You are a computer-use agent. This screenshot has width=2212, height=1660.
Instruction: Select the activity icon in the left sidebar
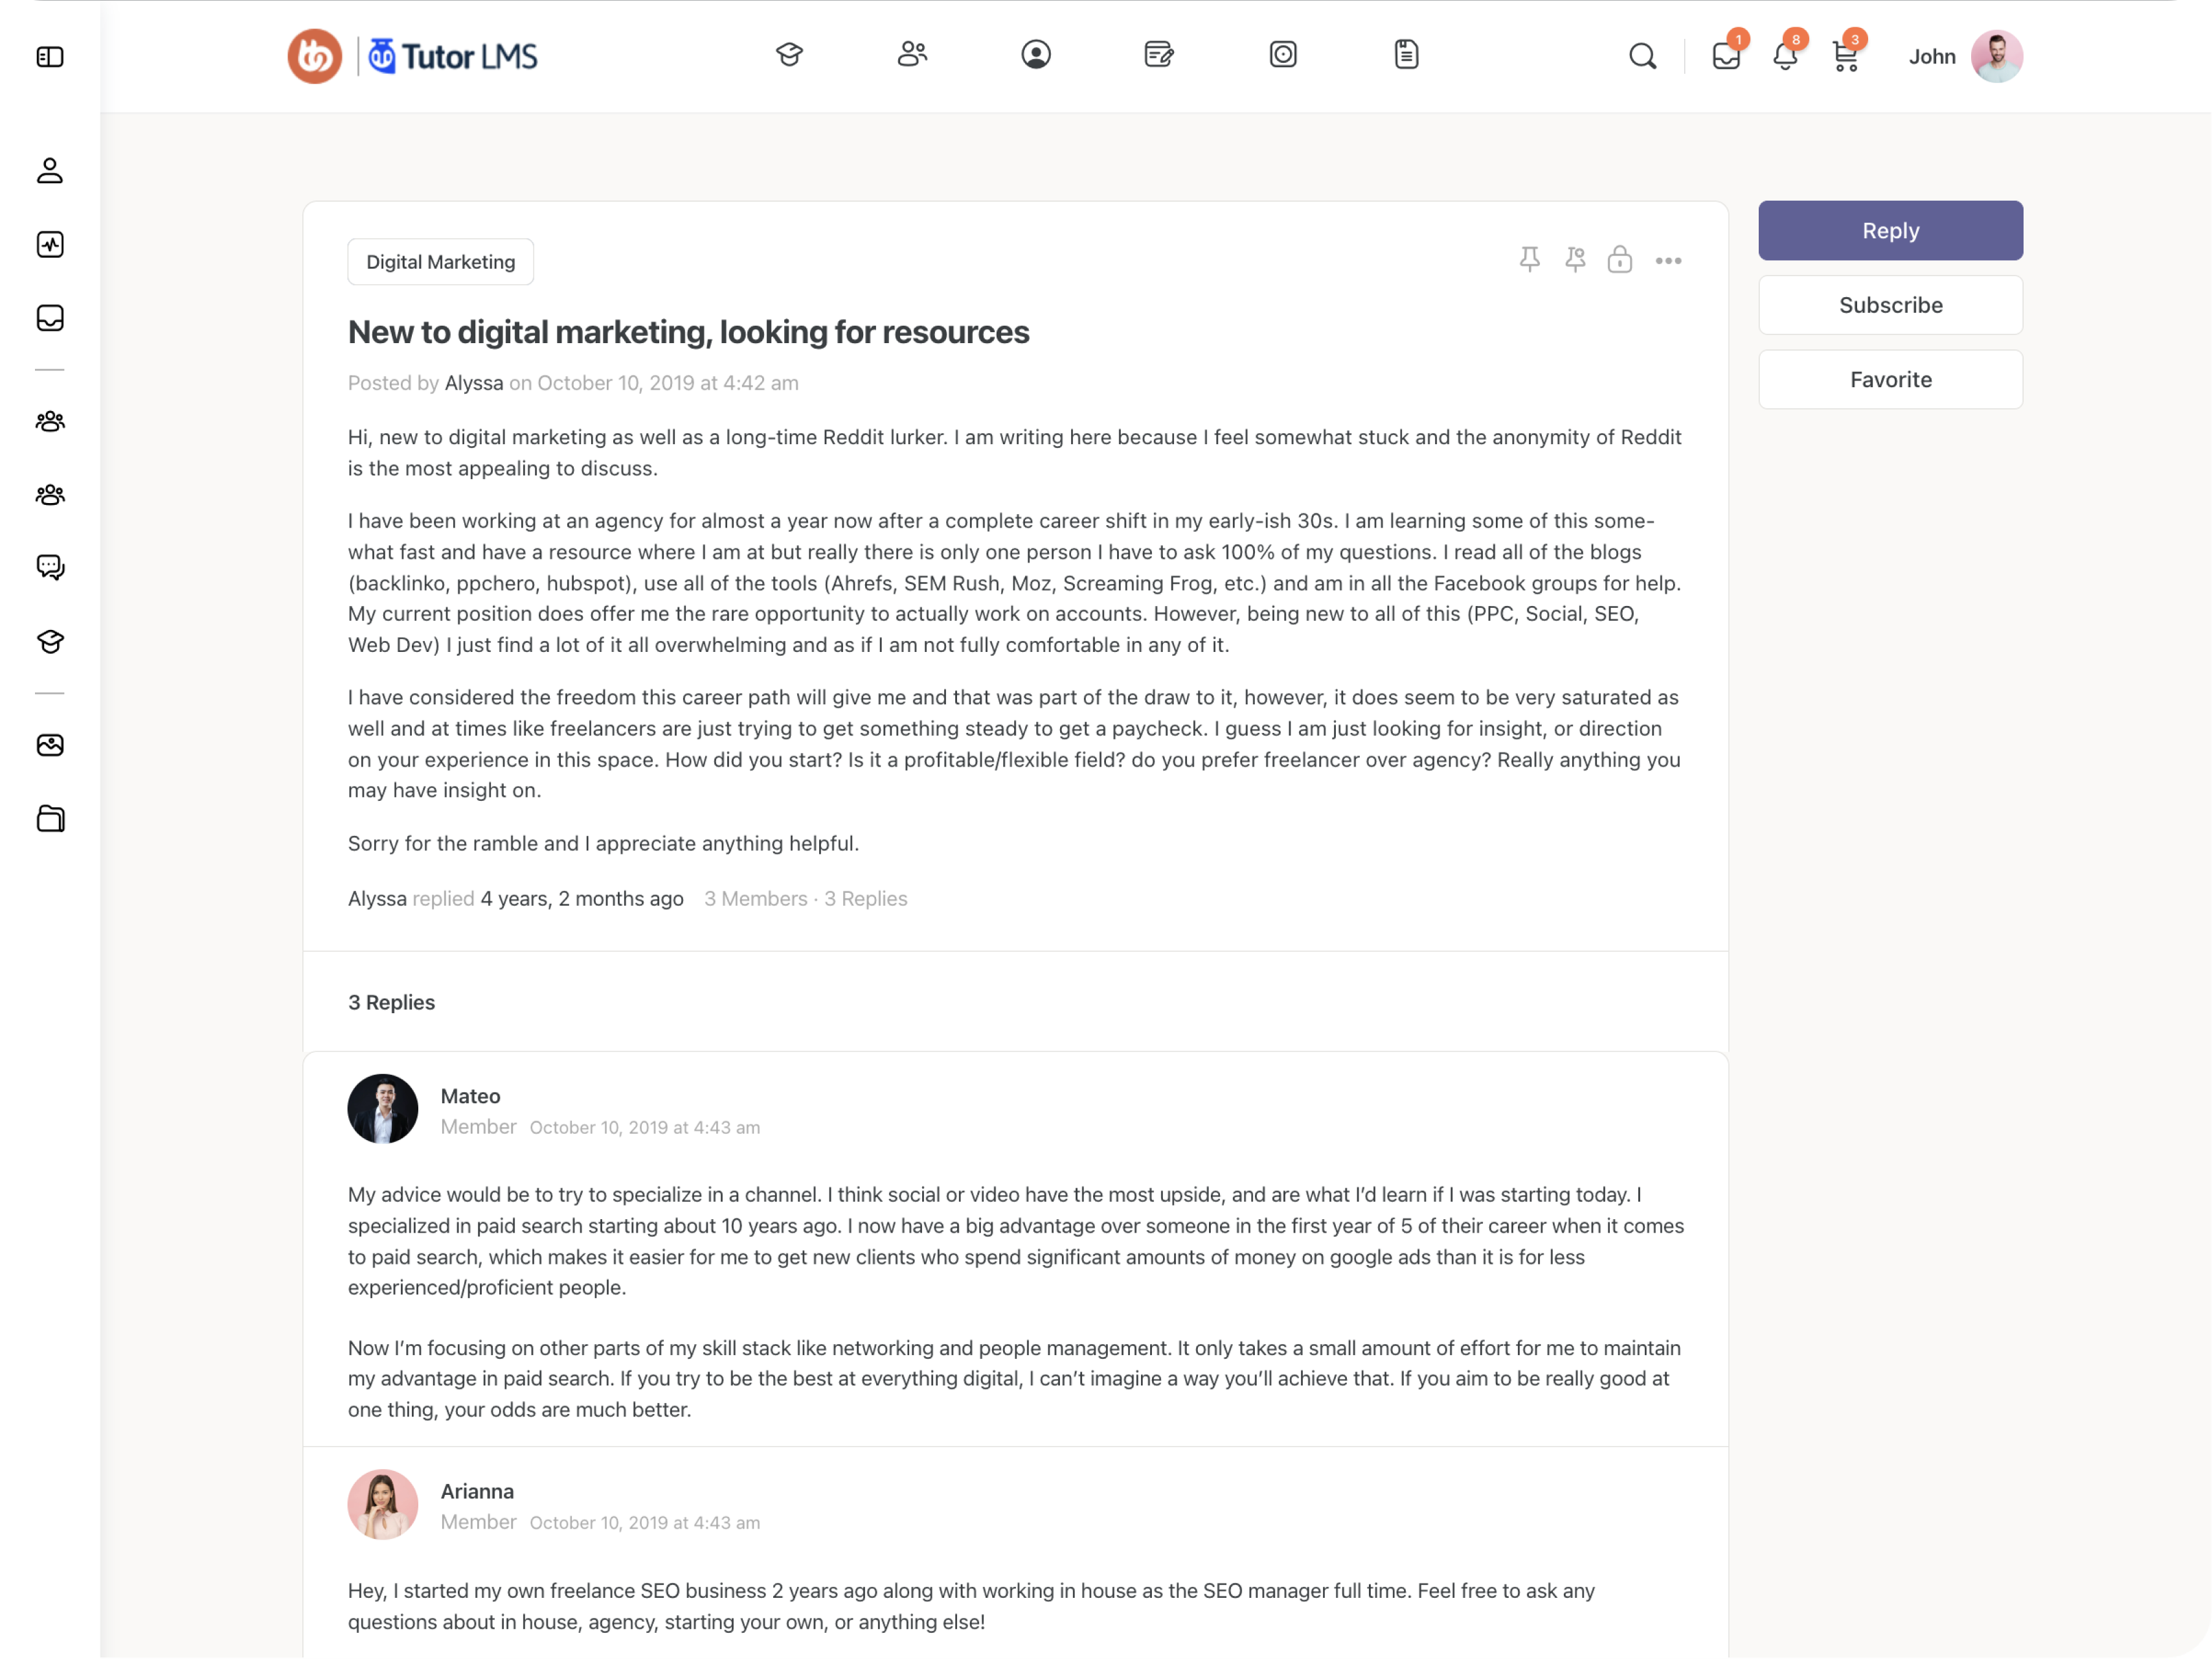50,244
